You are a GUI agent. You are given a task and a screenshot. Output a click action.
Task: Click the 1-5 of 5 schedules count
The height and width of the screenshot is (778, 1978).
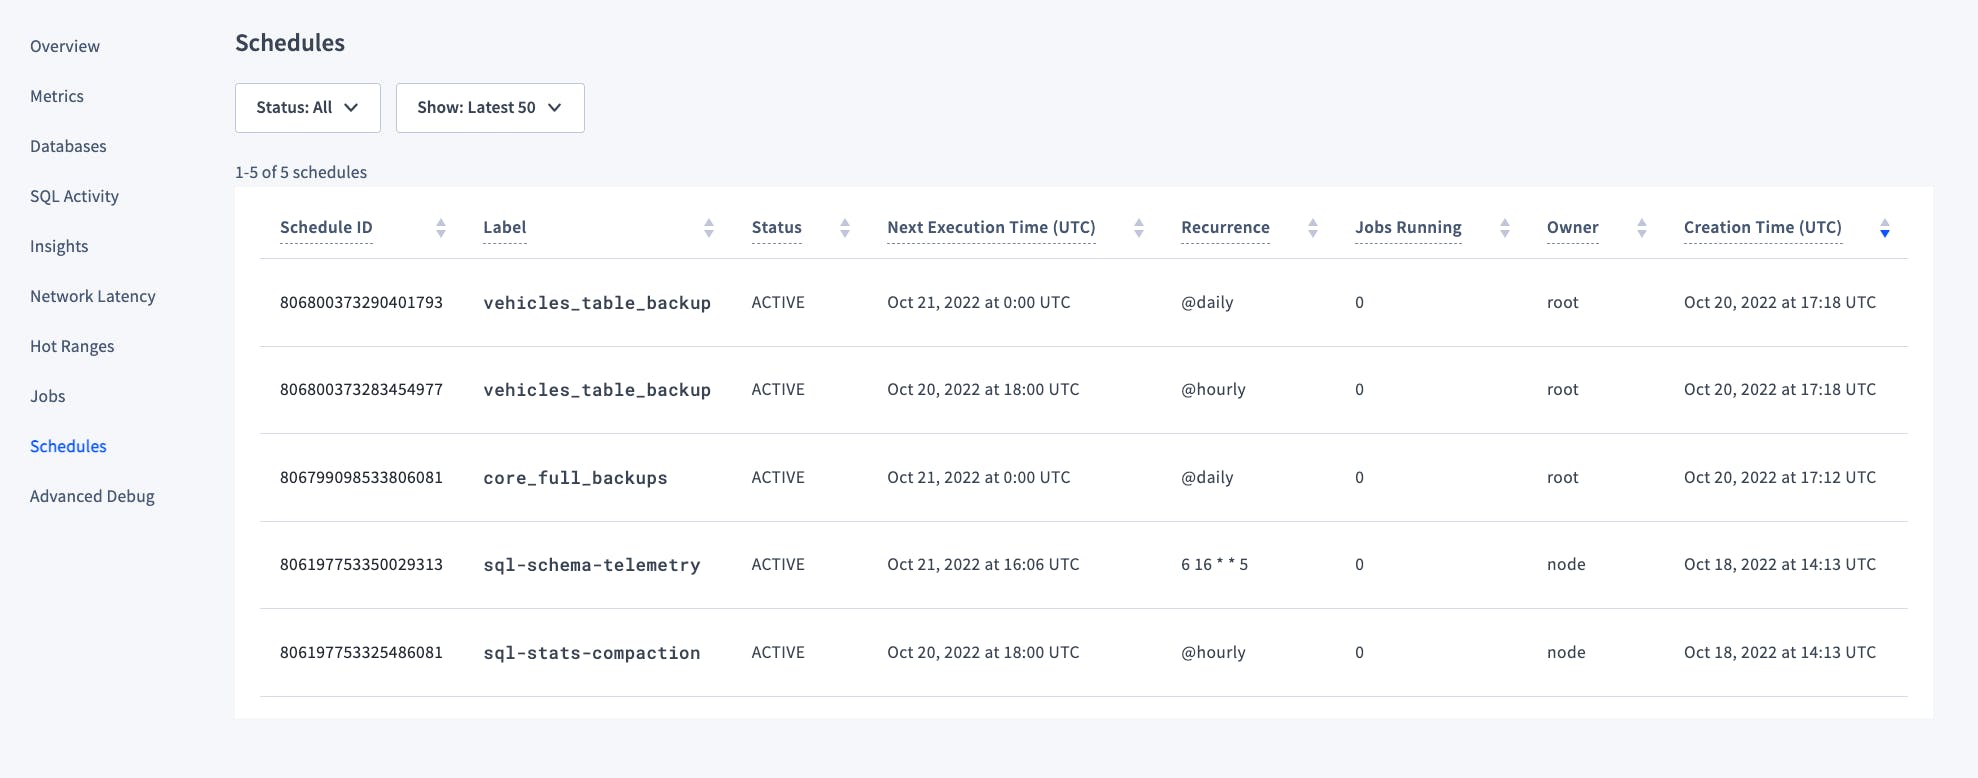coord(301,172)
